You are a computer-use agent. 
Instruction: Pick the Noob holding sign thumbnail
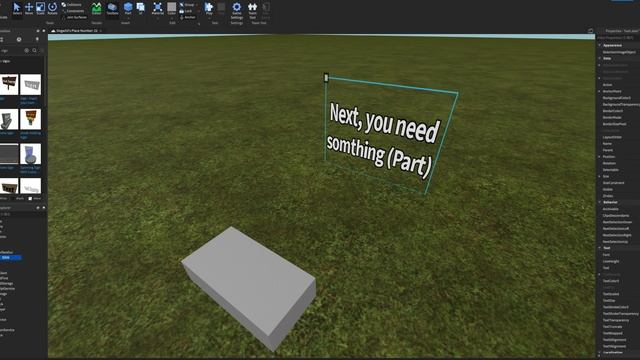pyautogui.click(x=30, y=119)
